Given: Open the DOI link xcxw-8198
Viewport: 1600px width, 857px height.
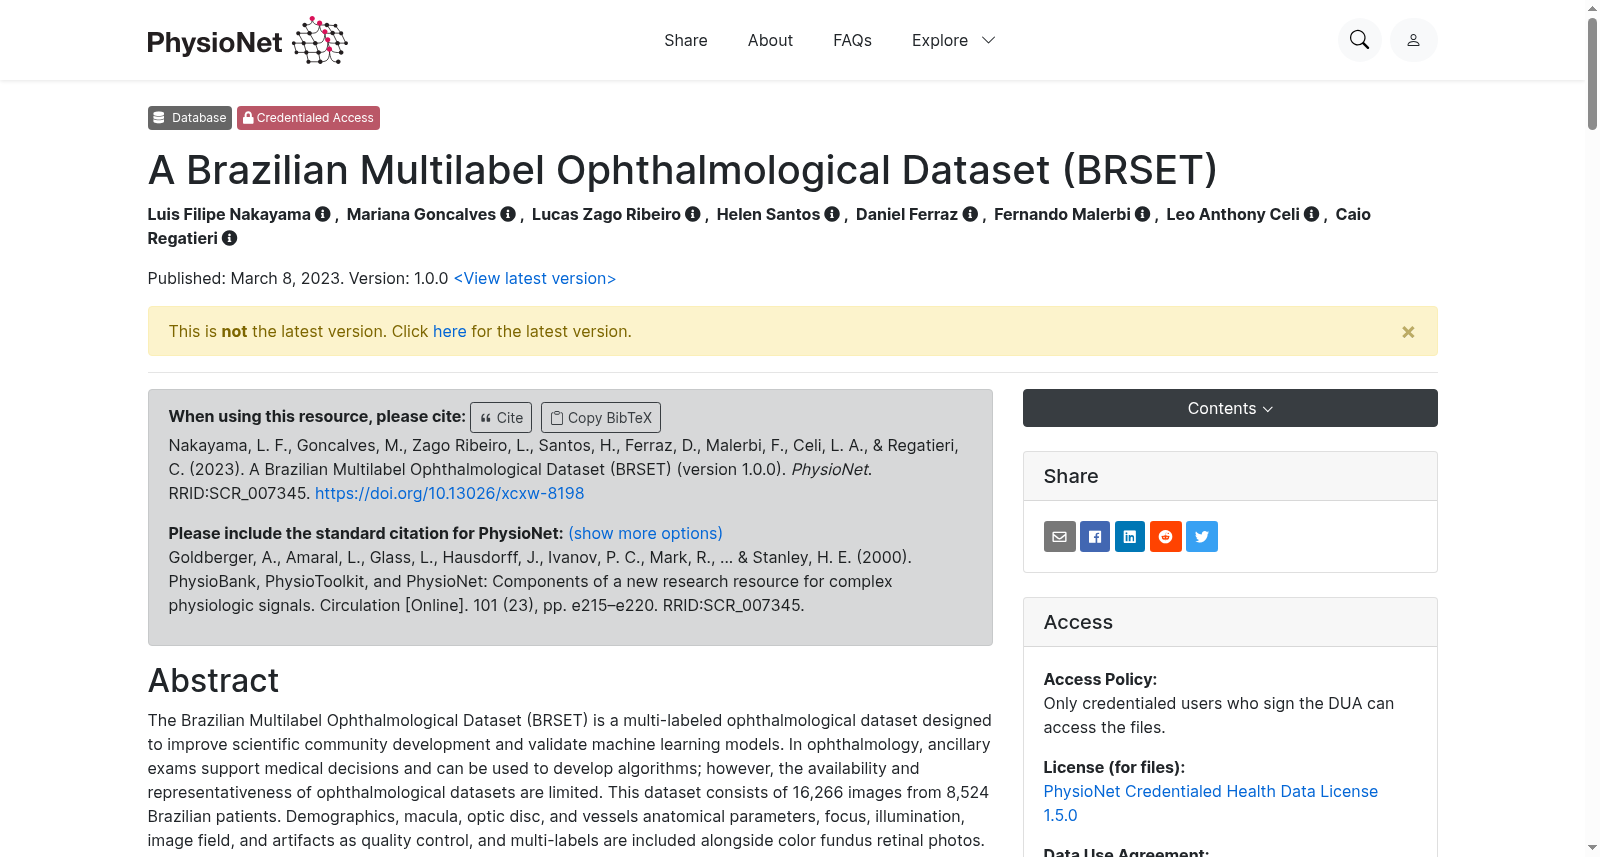Looking at the screenshot, I should tap(450, 493).
